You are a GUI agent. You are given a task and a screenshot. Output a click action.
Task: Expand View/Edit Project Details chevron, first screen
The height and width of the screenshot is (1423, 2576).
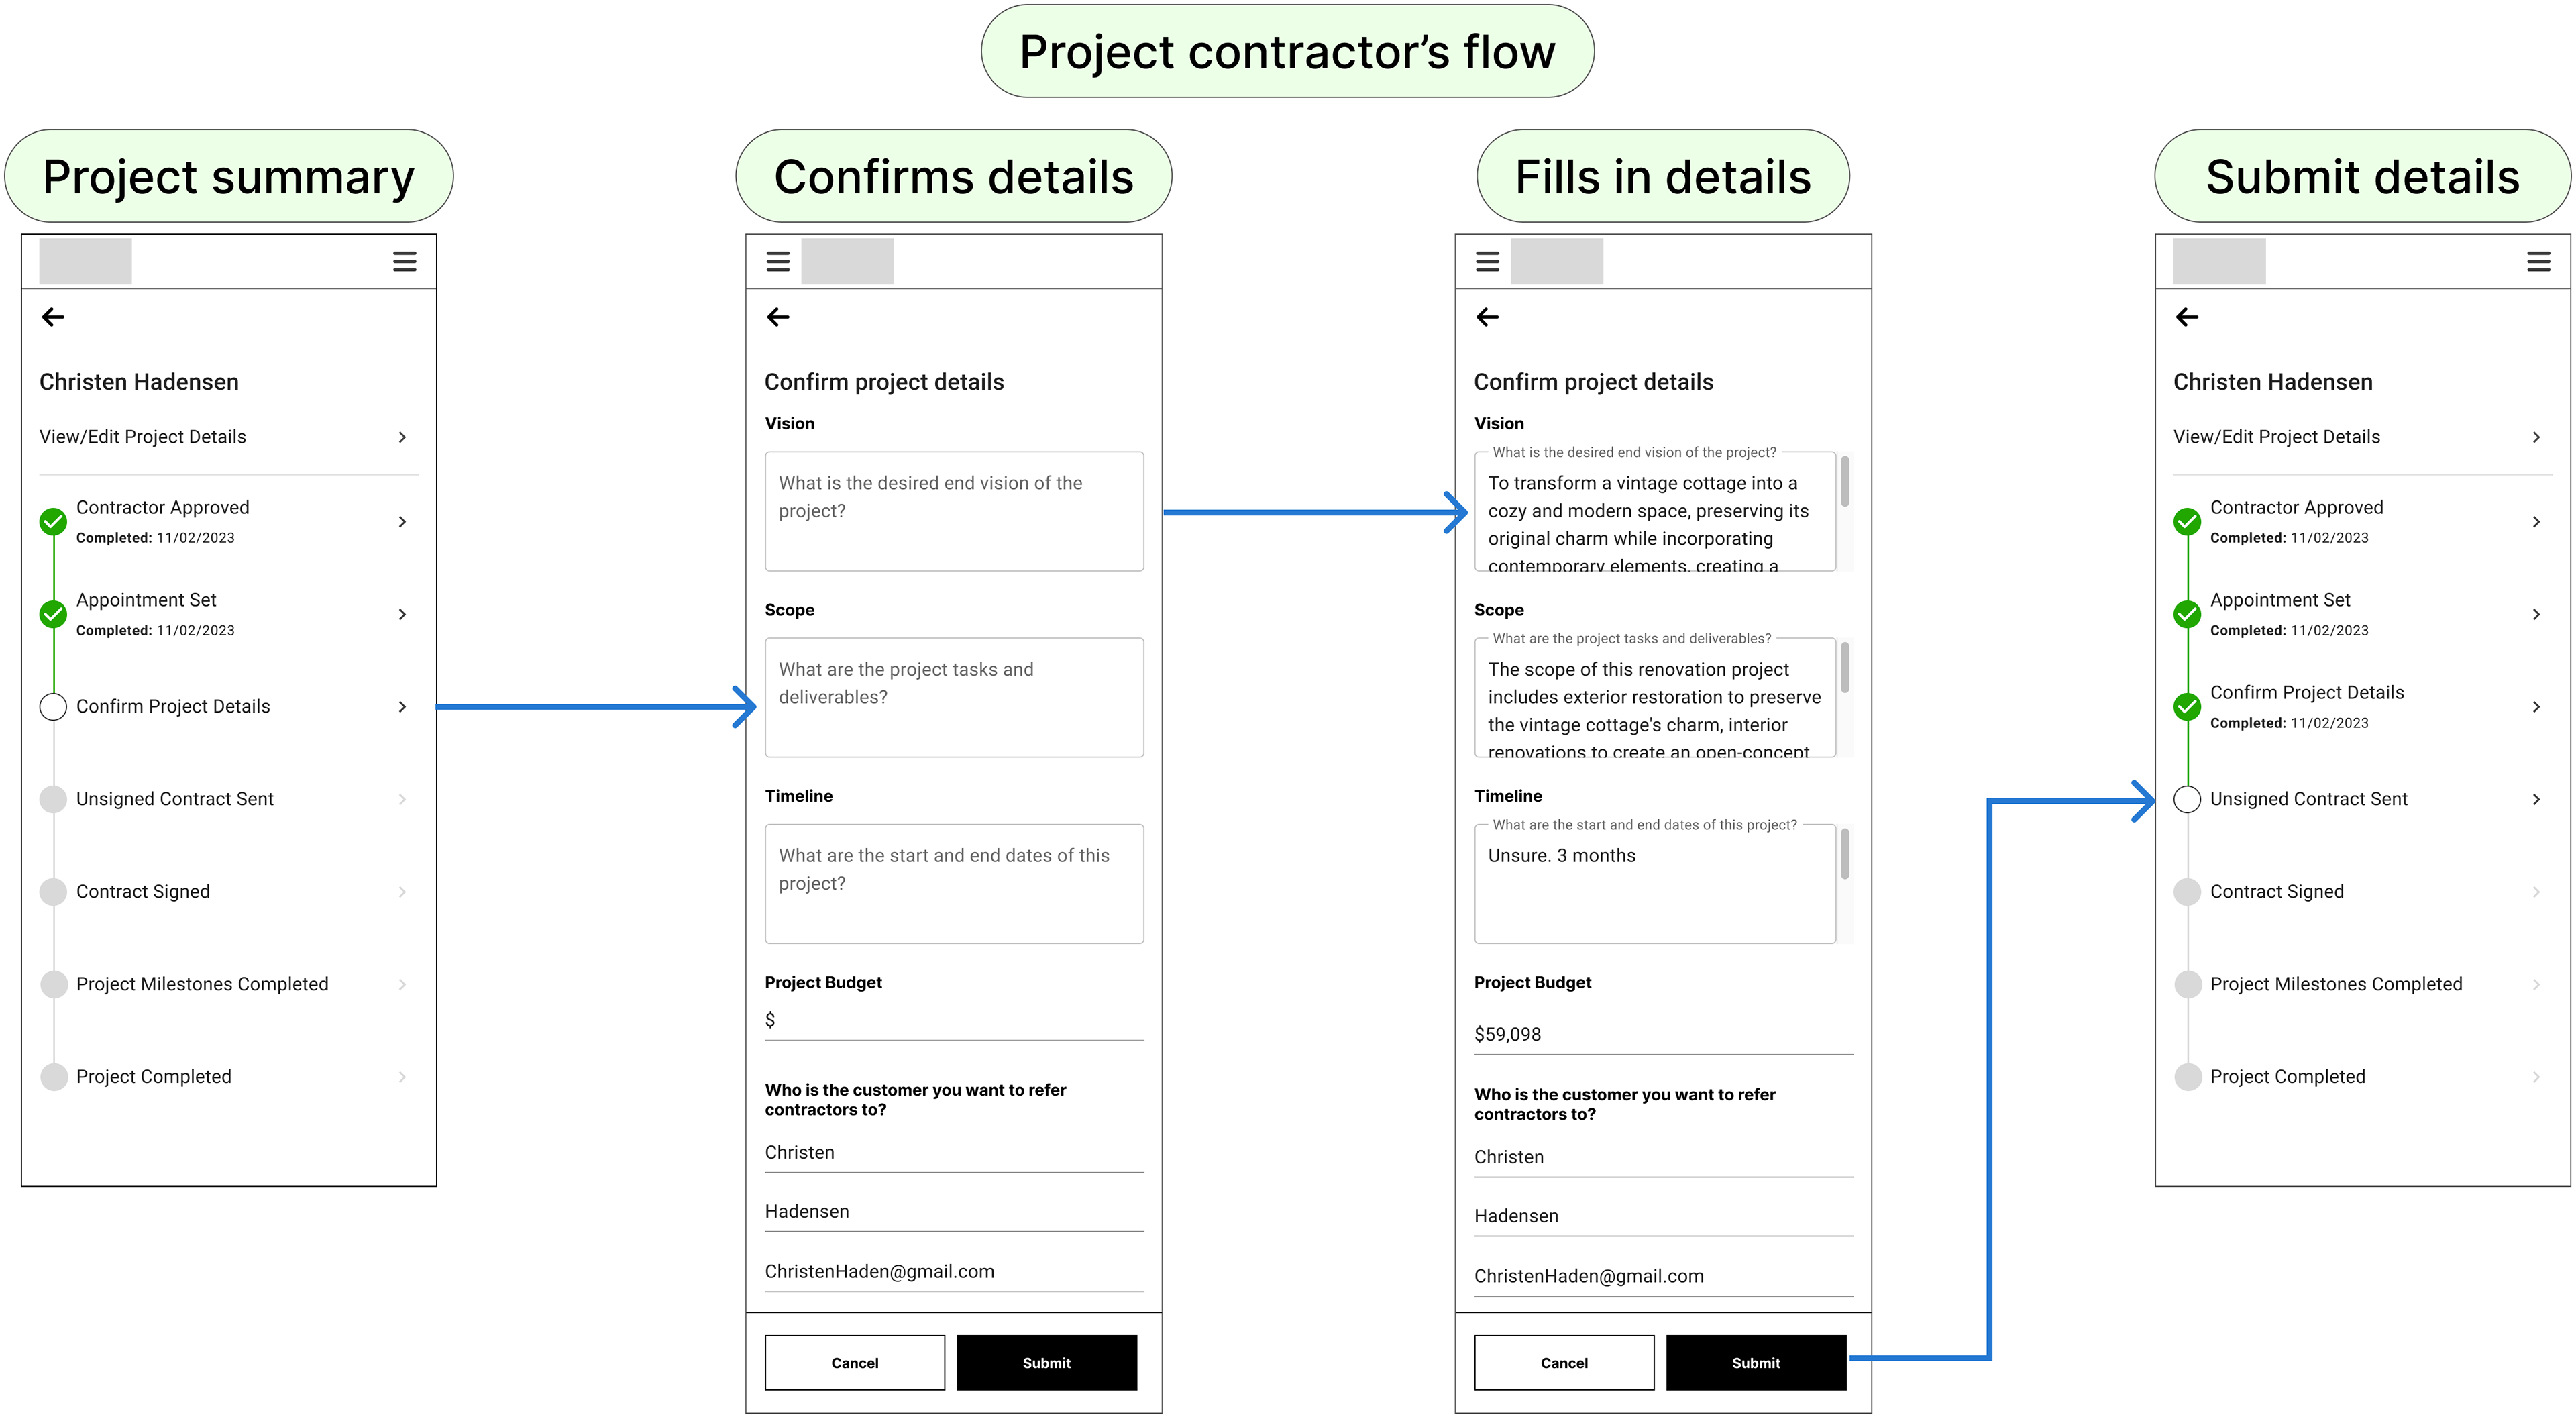click(x=402, y=437)
